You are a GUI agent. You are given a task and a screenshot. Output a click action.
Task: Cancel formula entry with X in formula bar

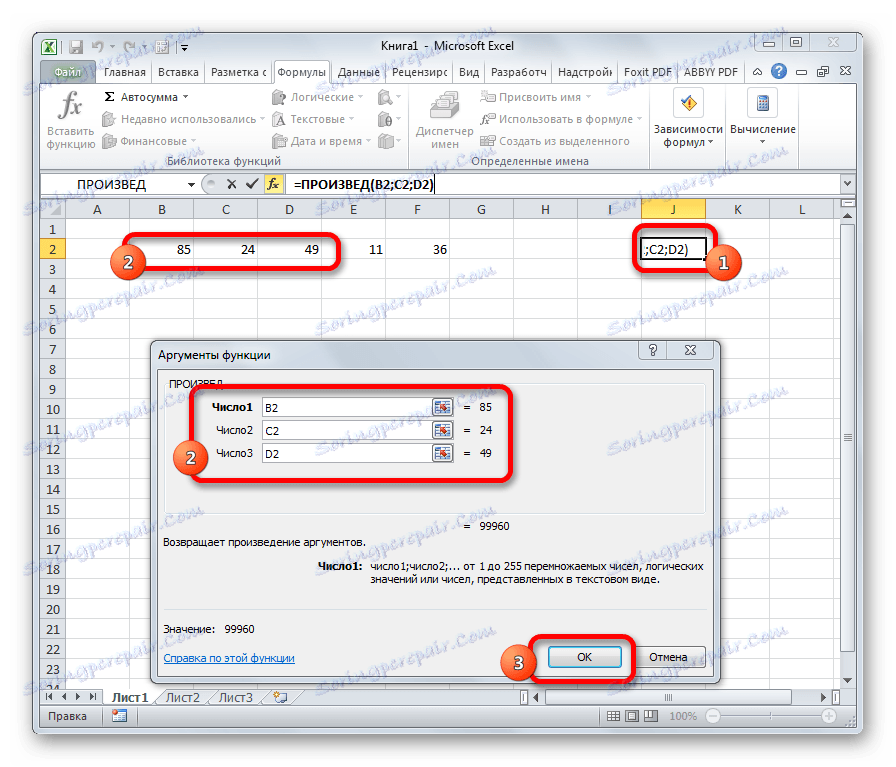[231, 184]
